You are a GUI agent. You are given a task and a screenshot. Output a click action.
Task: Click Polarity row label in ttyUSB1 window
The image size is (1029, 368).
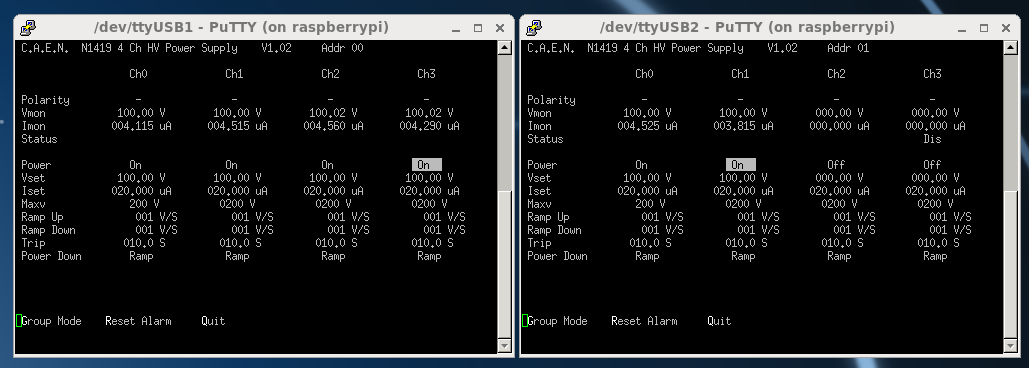[x=45, y=100]
